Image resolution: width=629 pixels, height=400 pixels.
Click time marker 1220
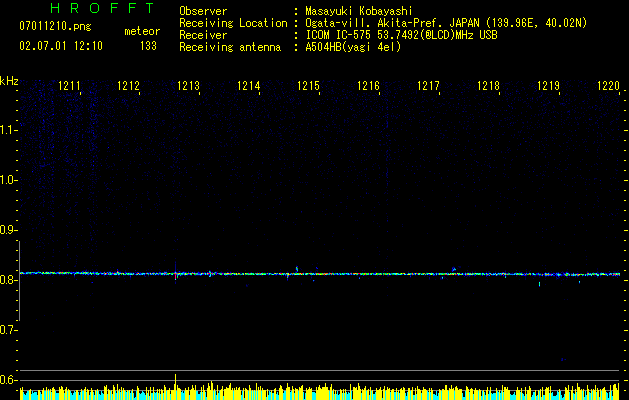(x=608, y=86)
